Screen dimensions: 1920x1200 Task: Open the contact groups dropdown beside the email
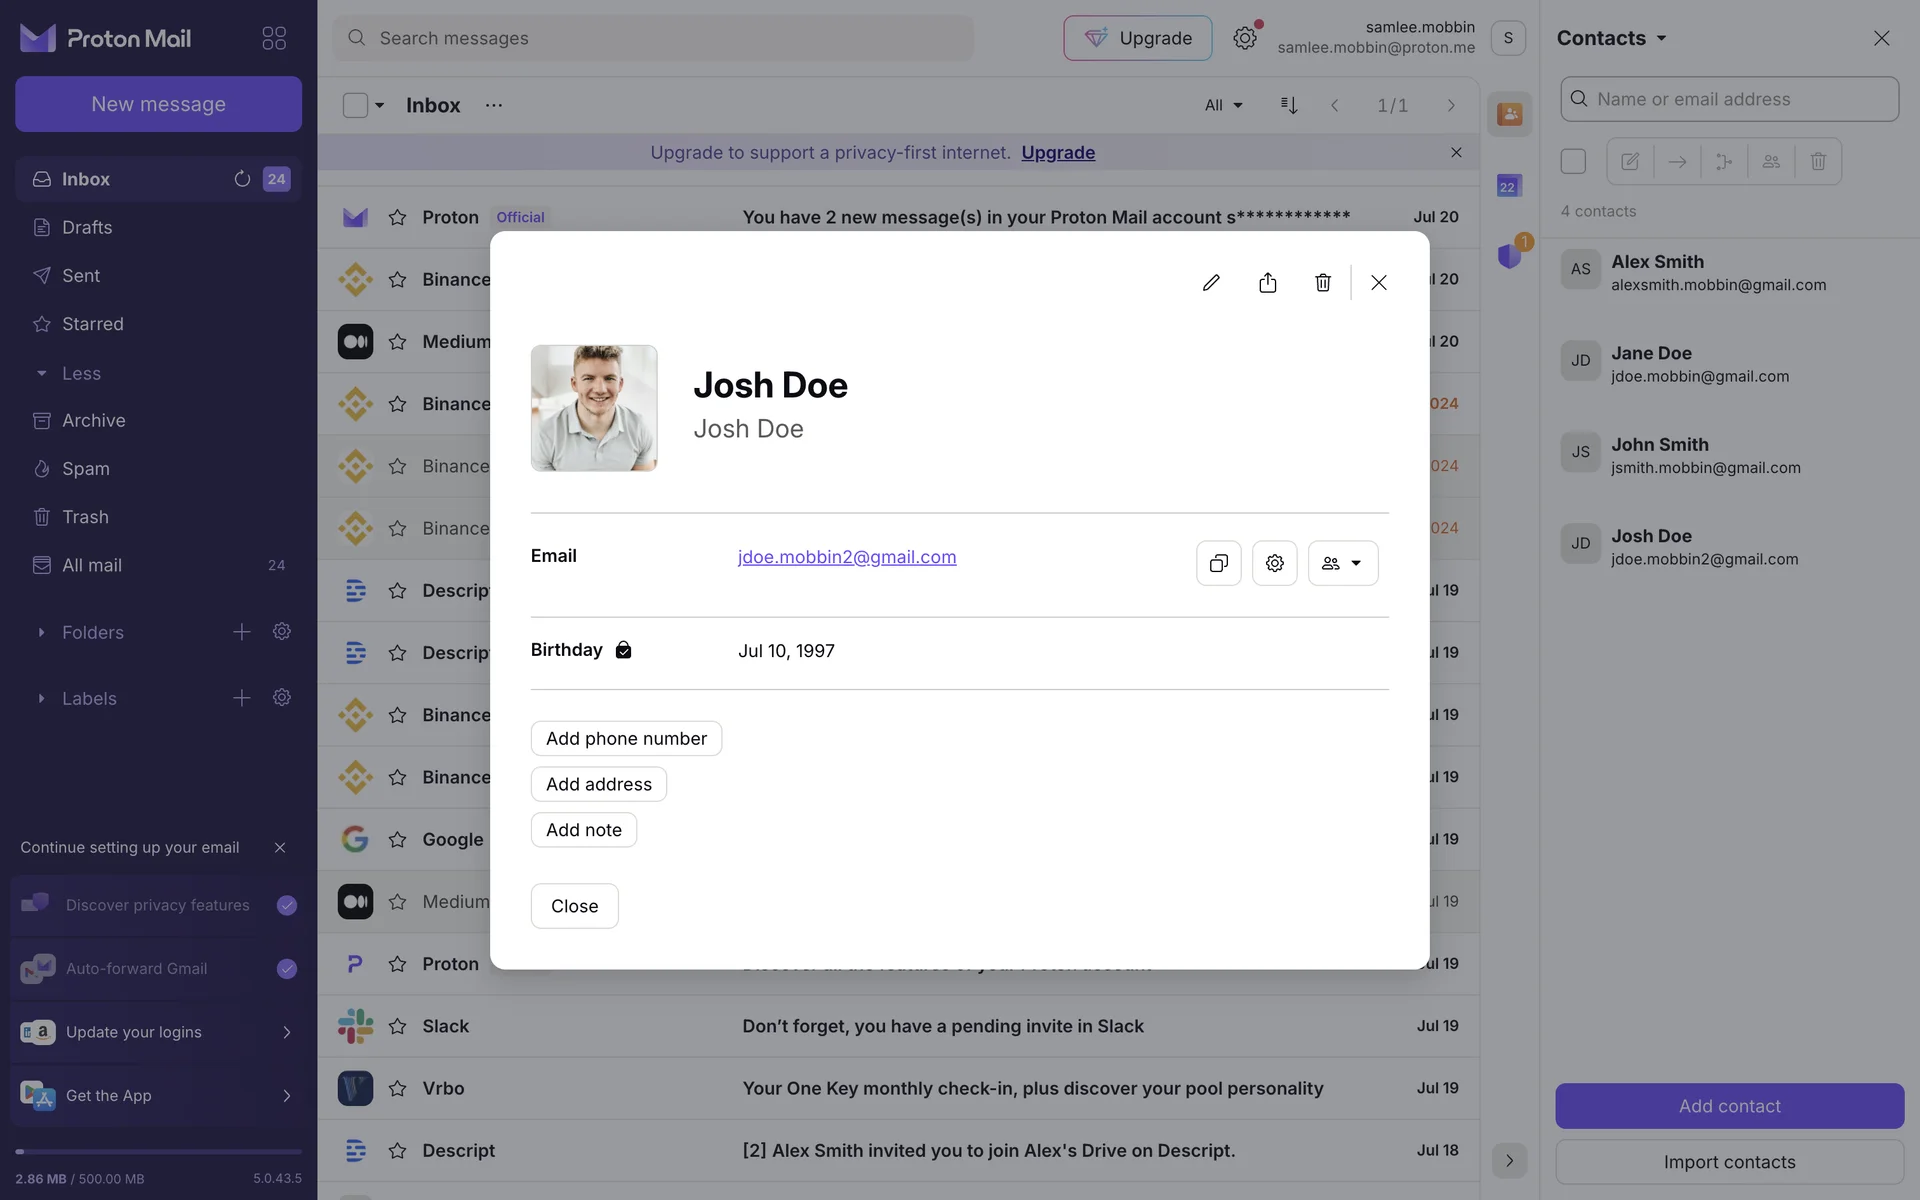[1342, 563]
